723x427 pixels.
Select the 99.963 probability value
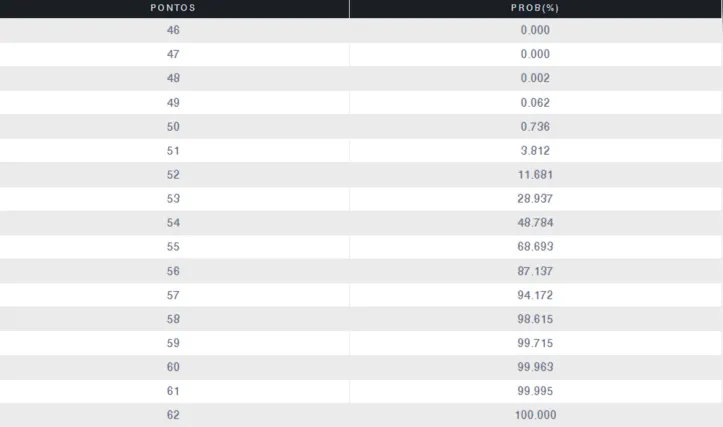pyautogui.click(x=535, y=366)
